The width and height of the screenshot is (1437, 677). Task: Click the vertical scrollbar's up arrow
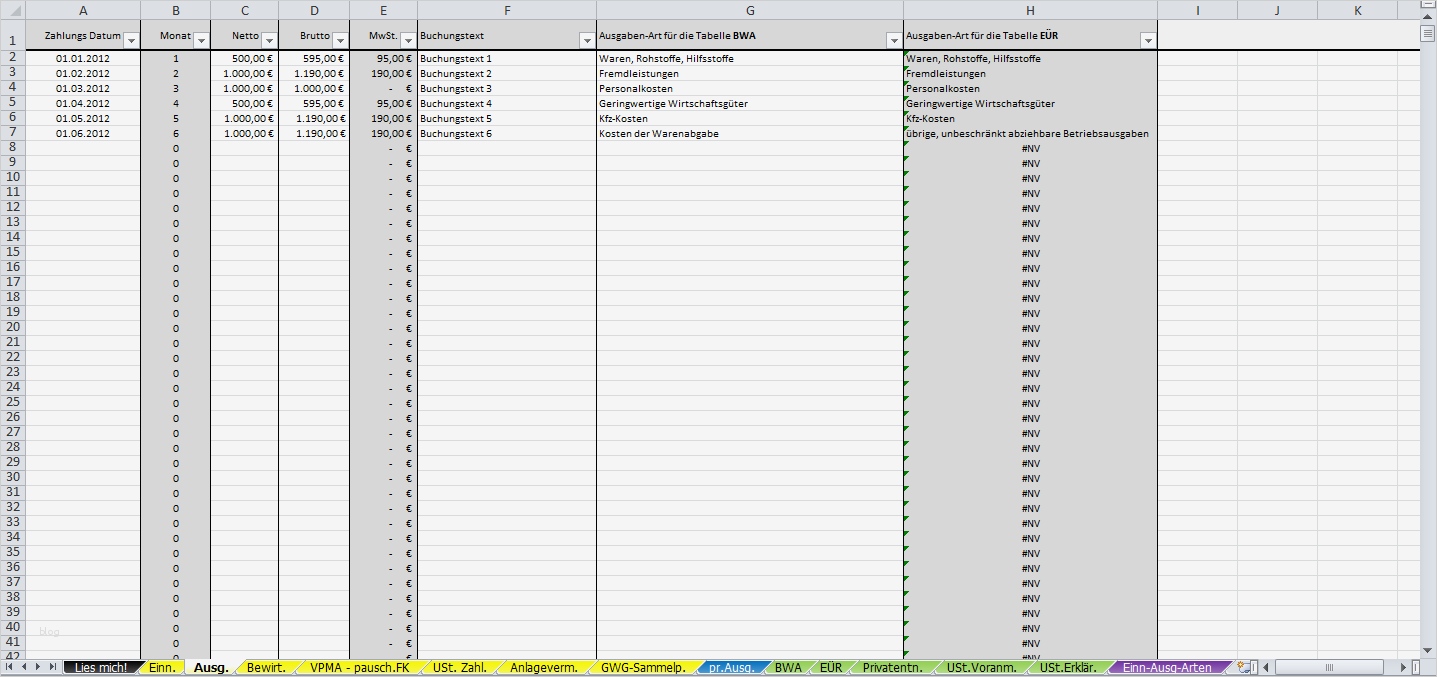1429,18
